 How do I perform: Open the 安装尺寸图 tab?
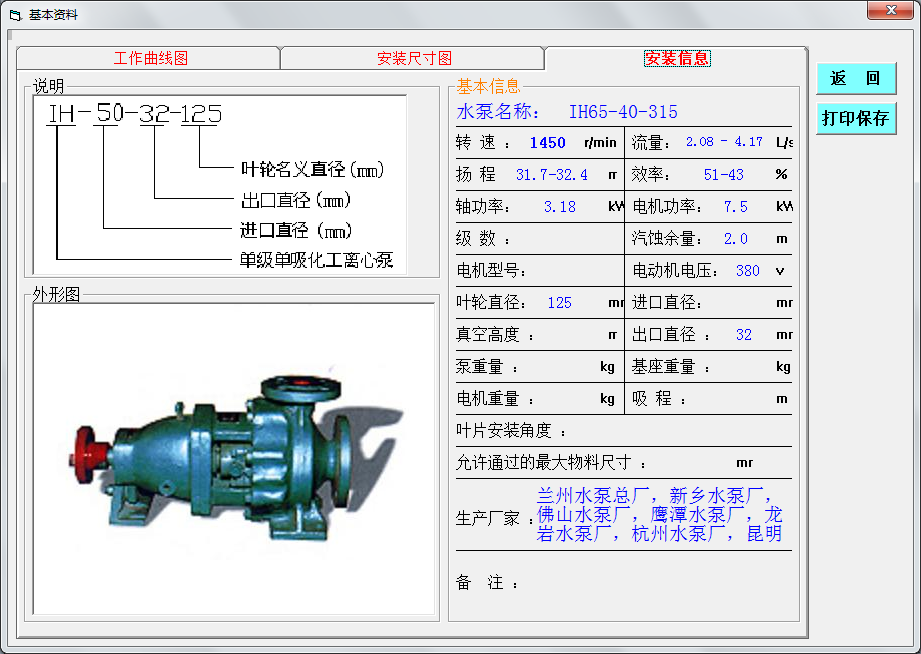click(414, 58)
